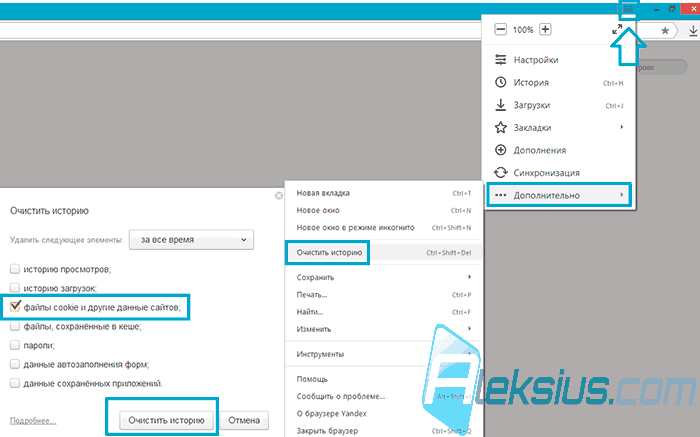Screen dimensions: 700x437
Task: Tick the пароли checkbox
Action: click(x=15, y=345)
